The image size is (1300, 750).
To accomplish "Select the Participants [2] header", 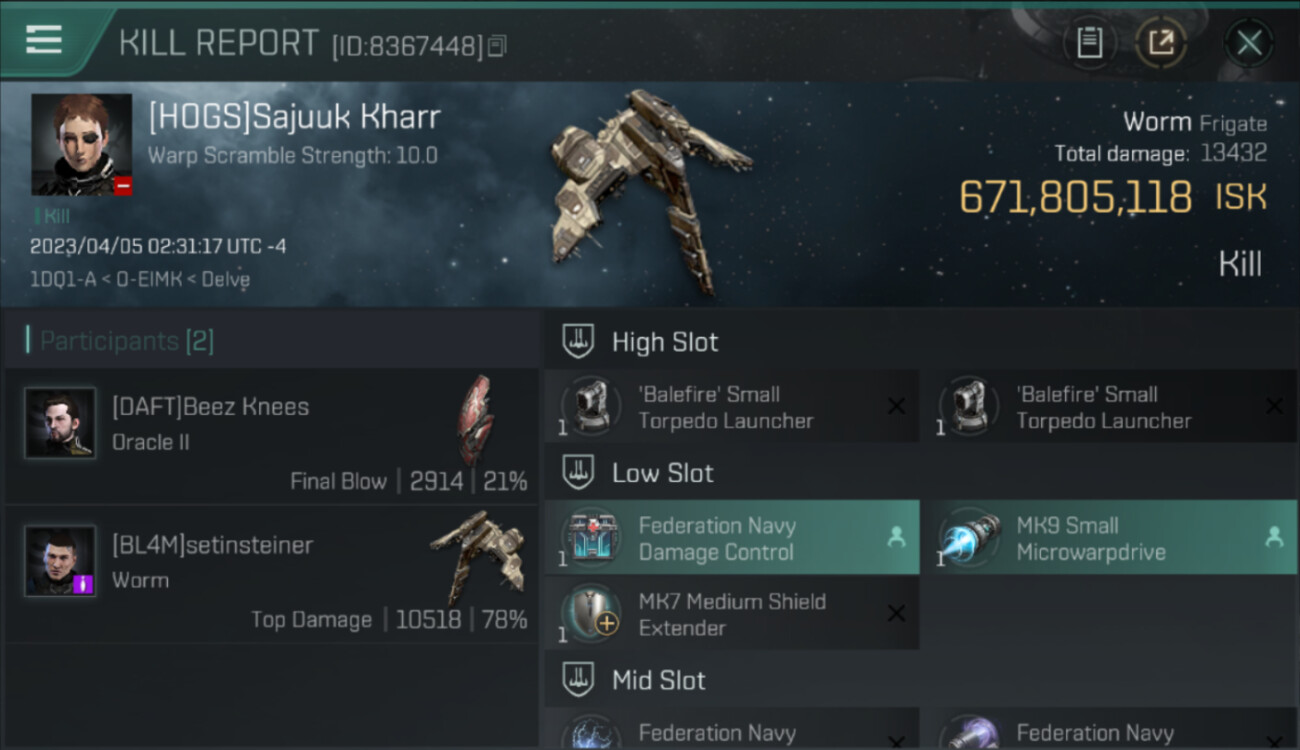I will tap(127, 341).
